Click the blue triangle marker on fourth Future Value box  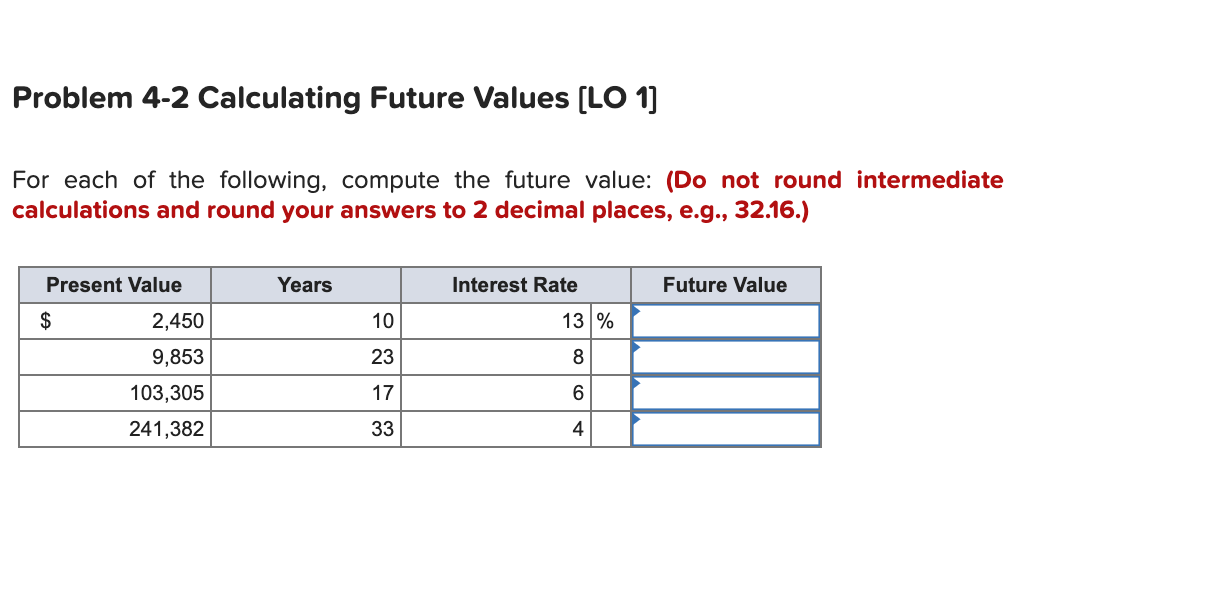click(635, 421)
